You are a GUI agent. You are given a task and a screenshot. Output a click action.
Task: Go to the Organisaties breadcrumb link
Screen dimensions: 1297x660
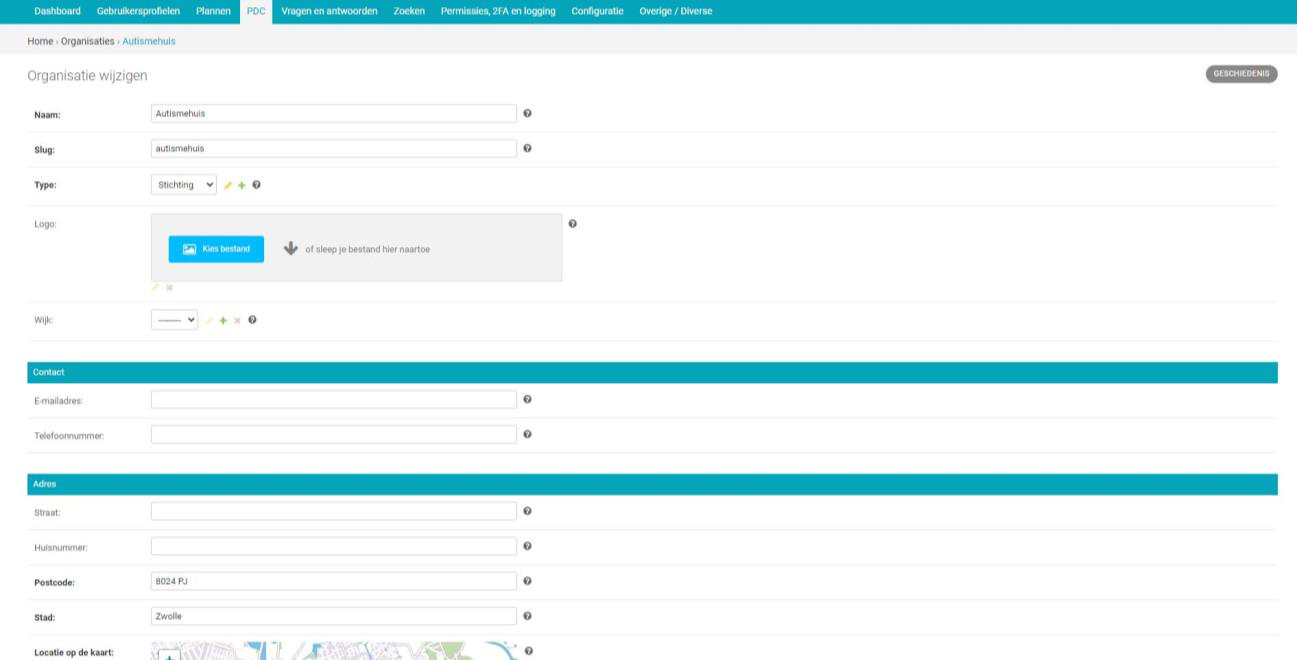pos(87,41)
